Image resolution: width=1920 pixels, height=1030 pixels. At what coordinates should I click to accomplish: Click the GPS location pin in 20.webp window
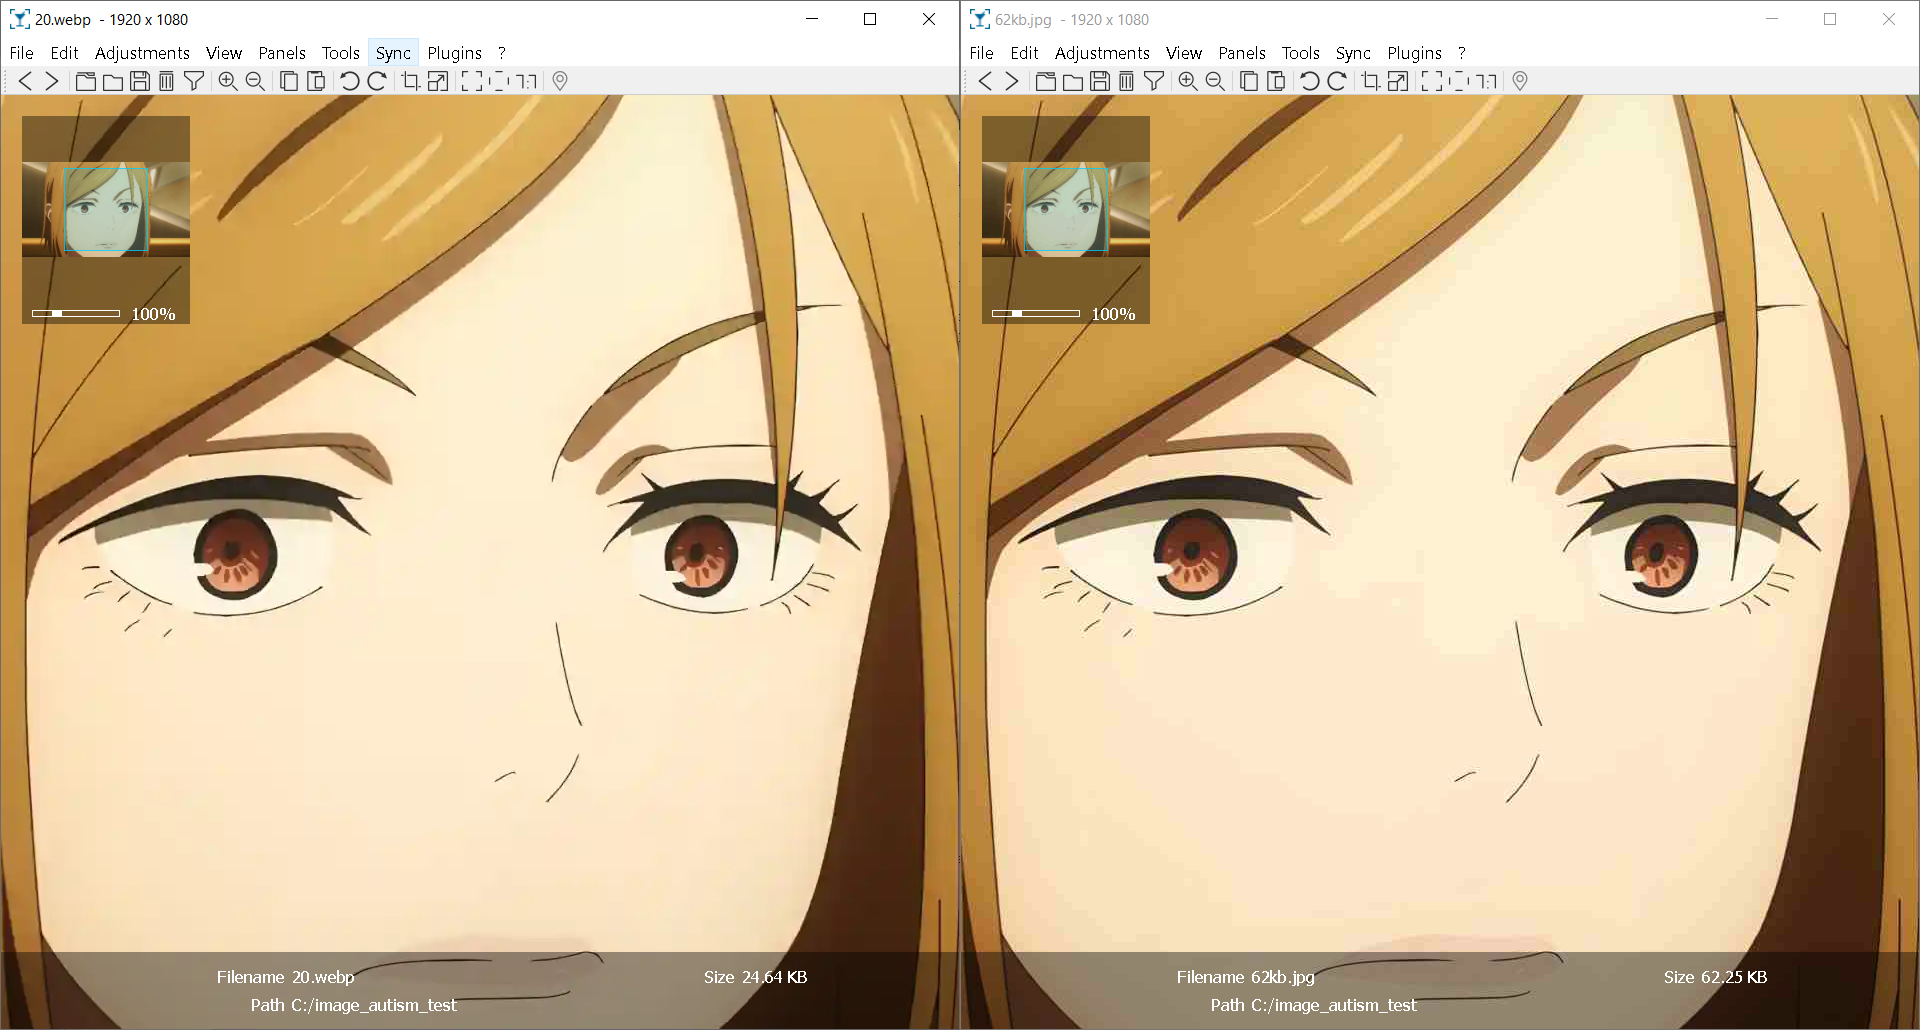[x=560, y=81]
